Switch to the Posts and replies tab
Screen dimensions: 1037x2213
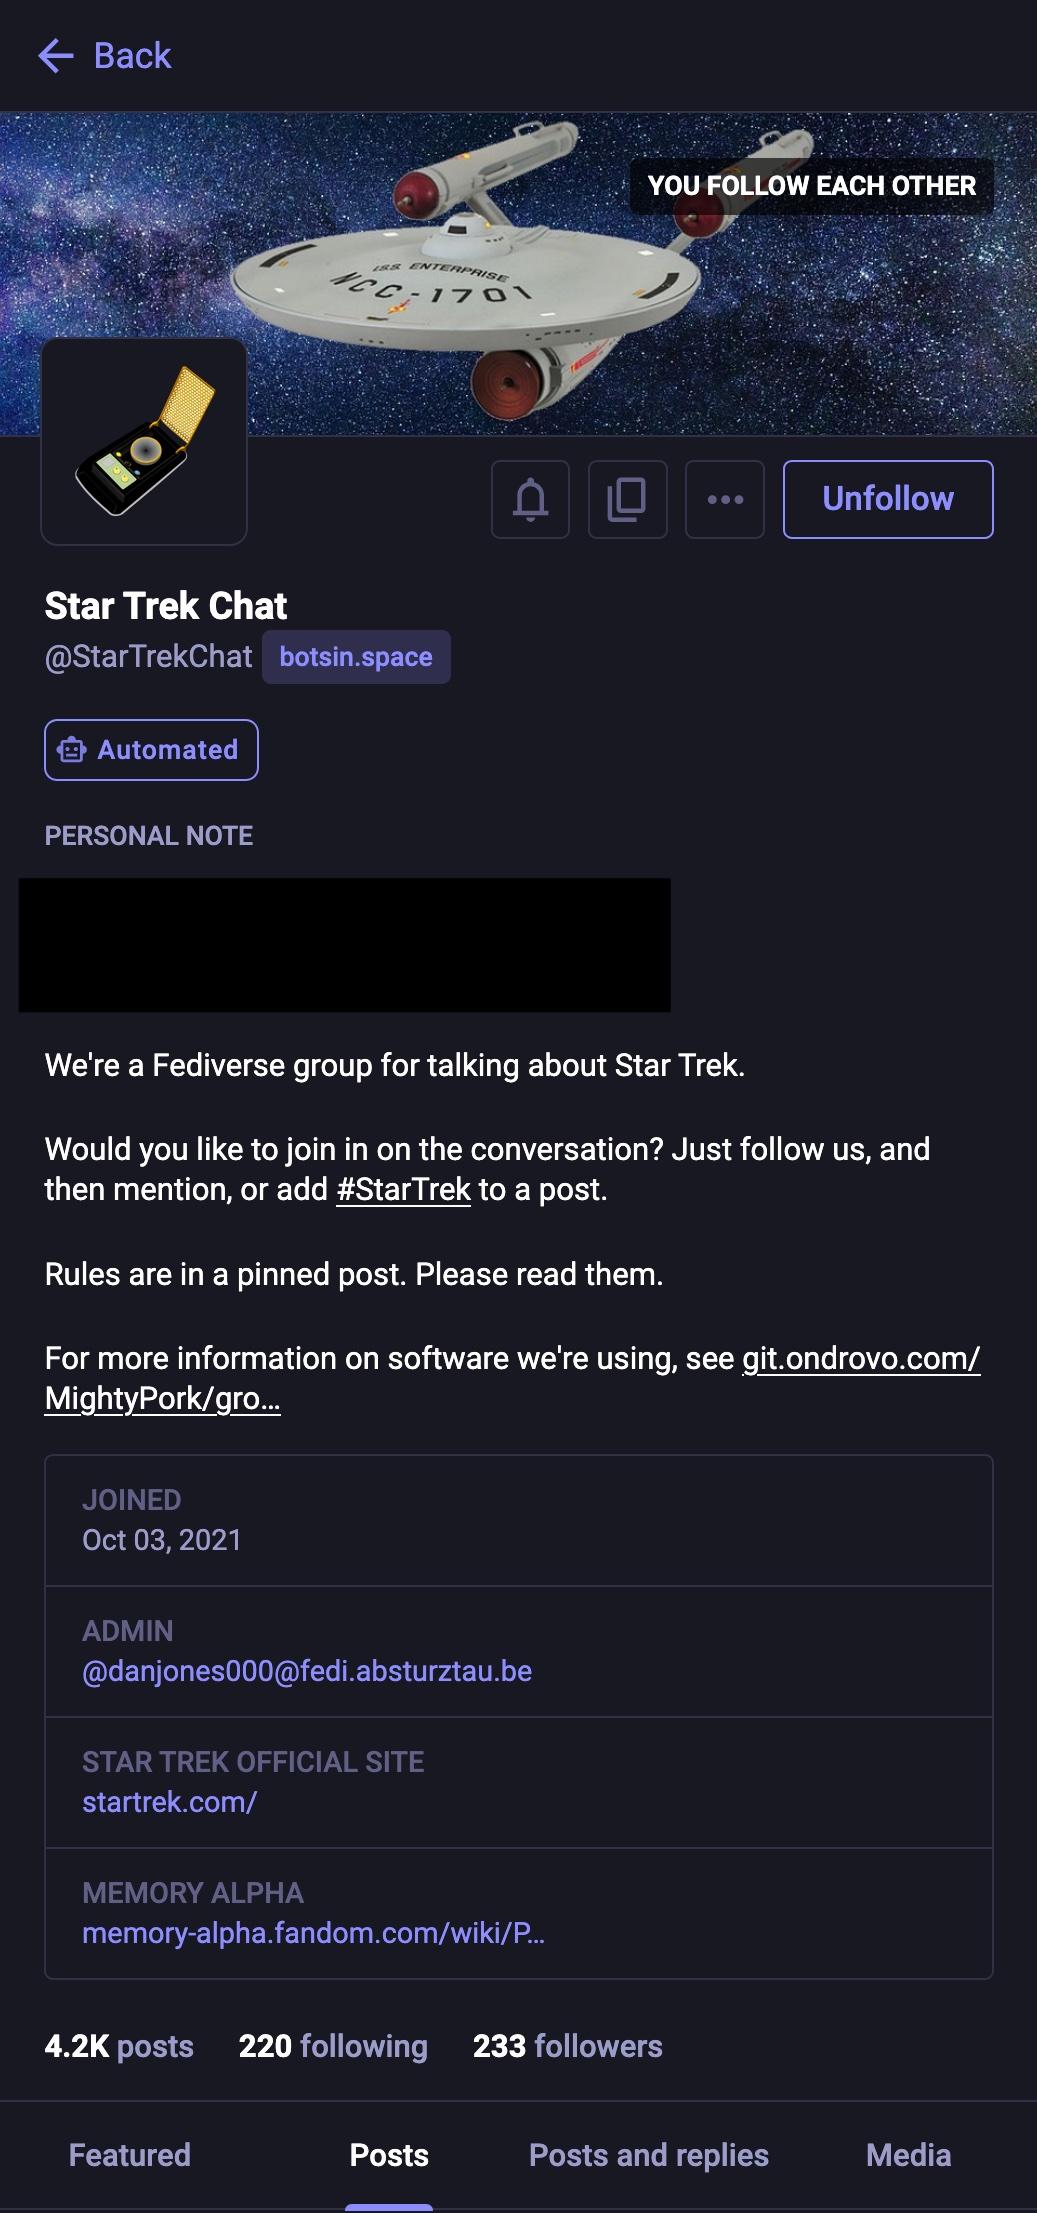pos(648,2155)
